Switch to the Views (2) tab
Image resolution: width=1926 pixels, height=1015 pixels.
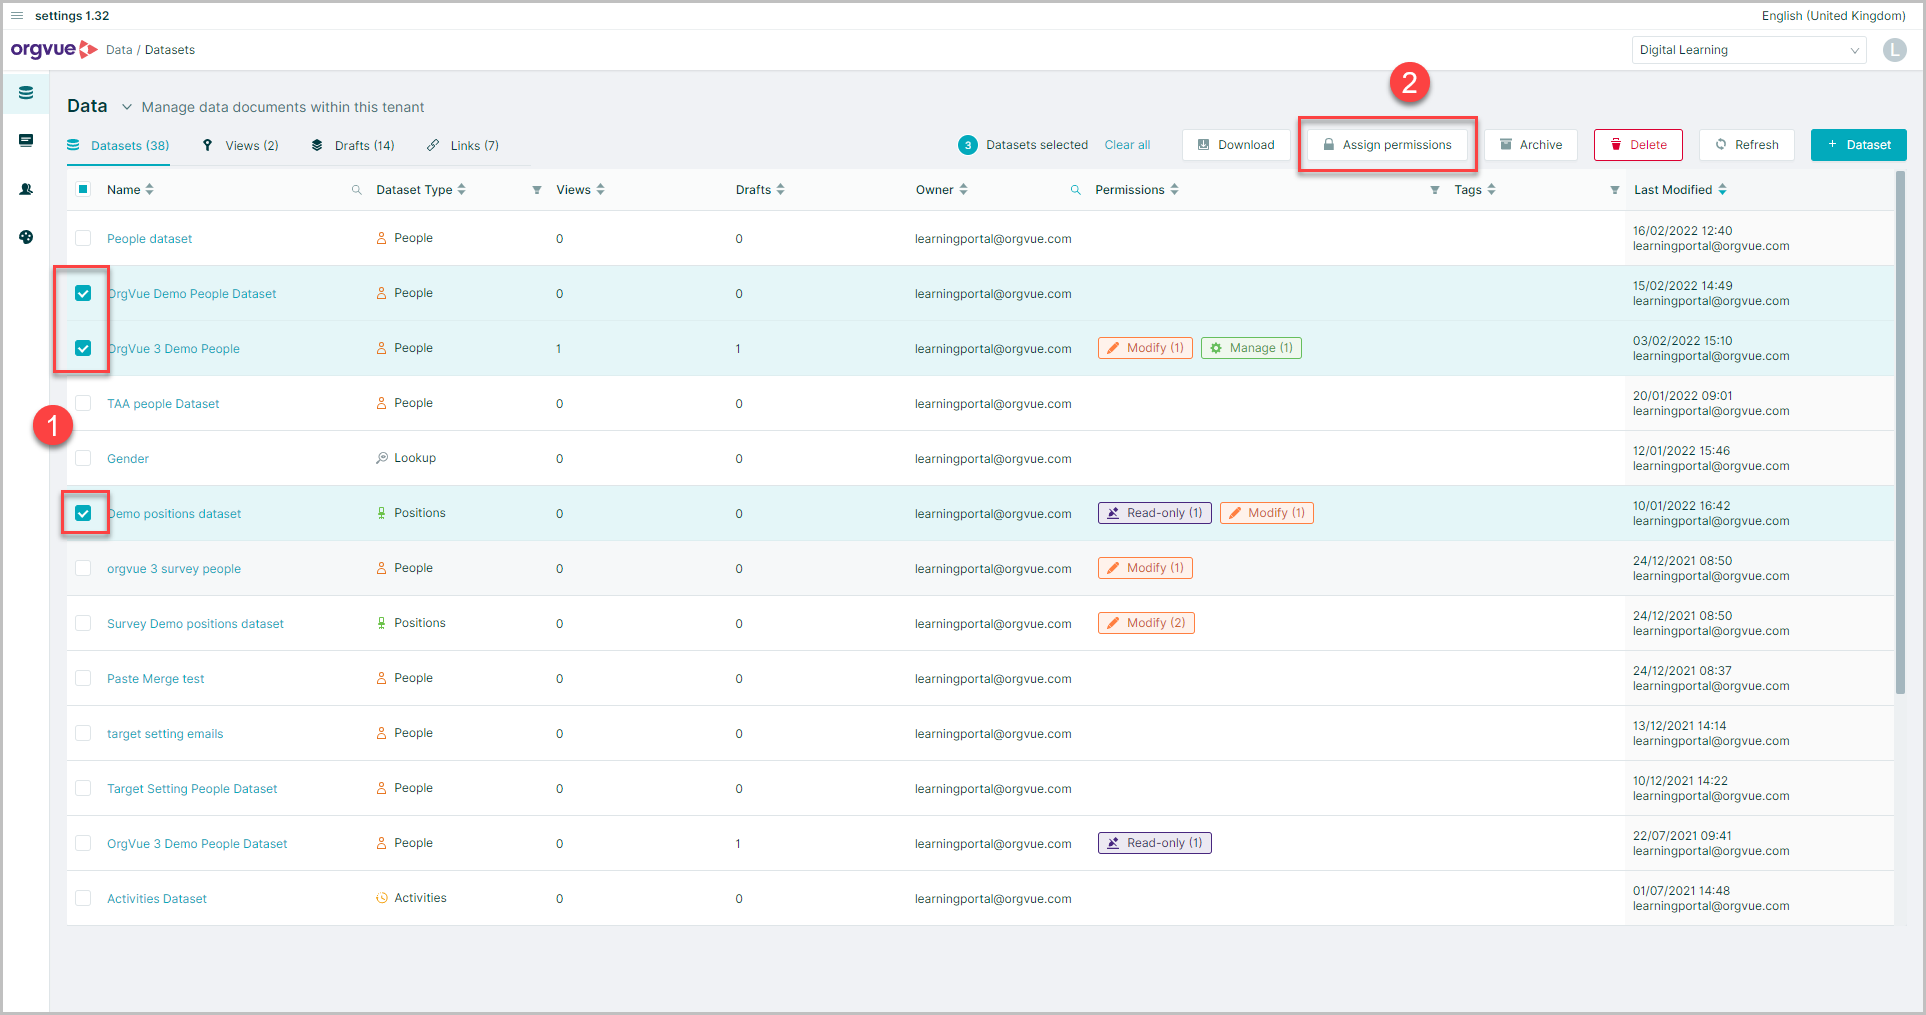240,146
